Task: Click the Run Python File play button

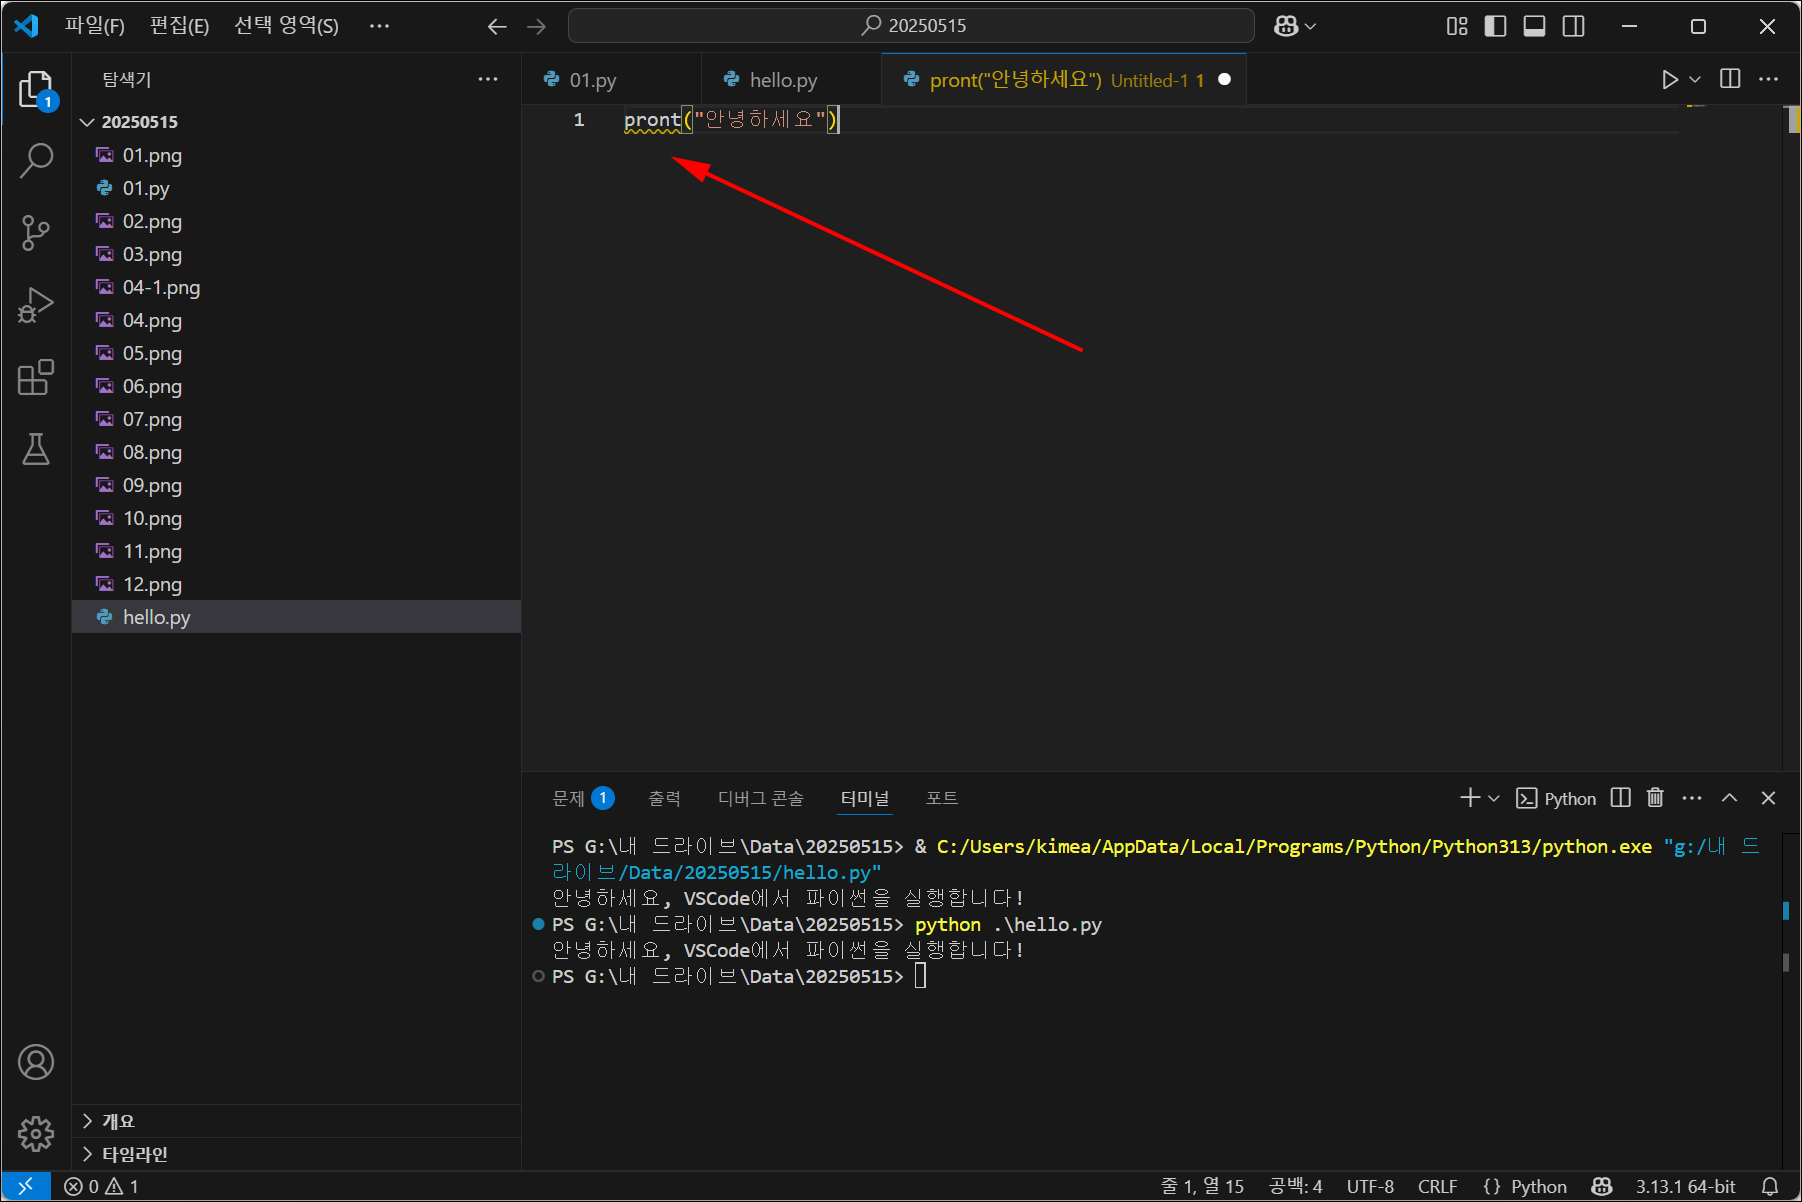Action: pyautogui.click(x=1669, y=79)
